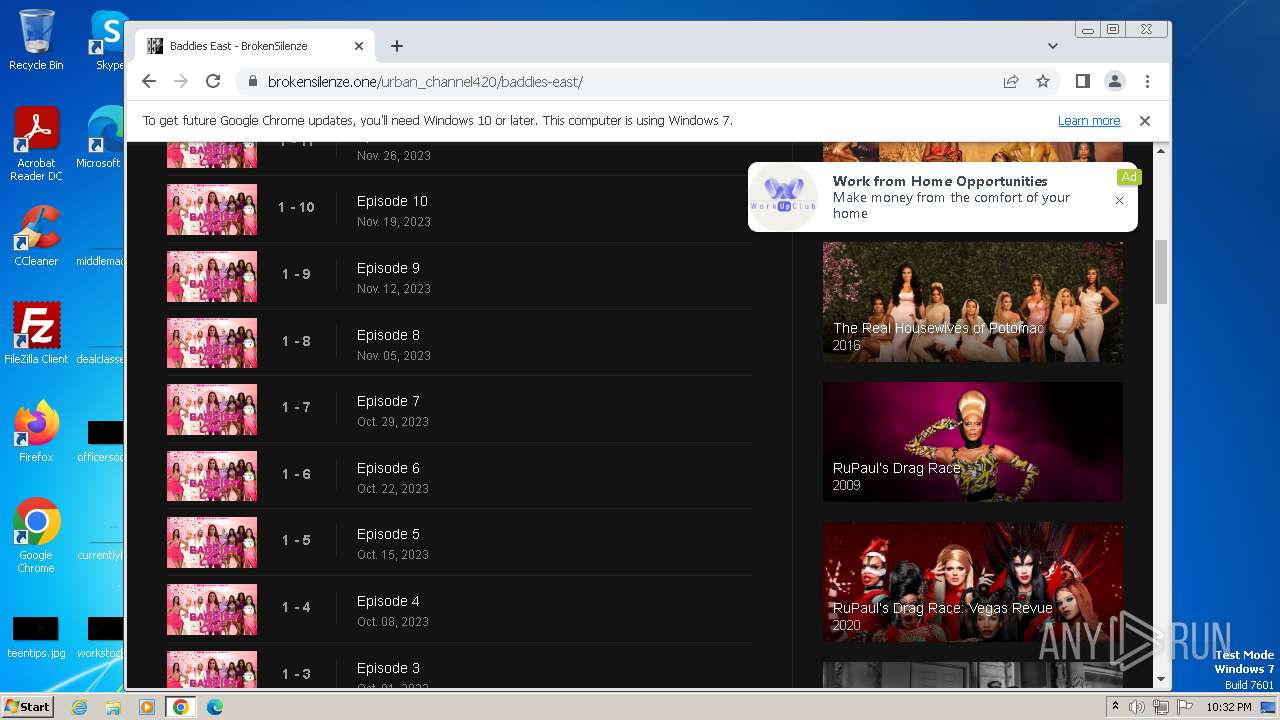Bookmark this page with the star icon
Image resolution: width=1280 pixels, height=720 pixels.
1043,82
